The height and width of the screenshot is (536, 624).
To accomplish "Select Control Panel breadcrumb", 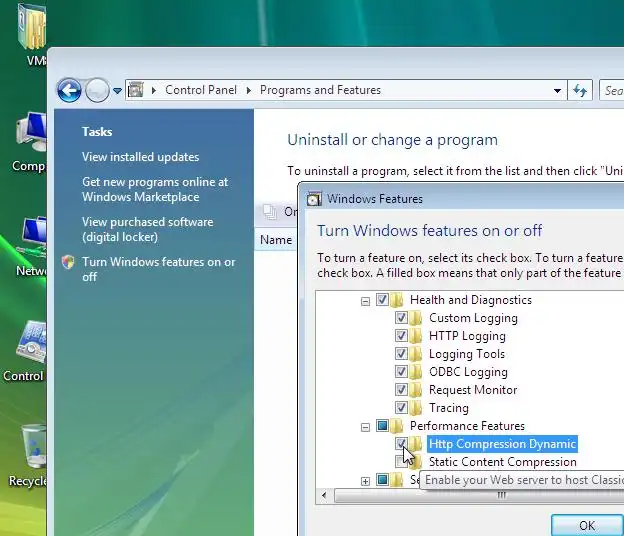I will 201,90.
